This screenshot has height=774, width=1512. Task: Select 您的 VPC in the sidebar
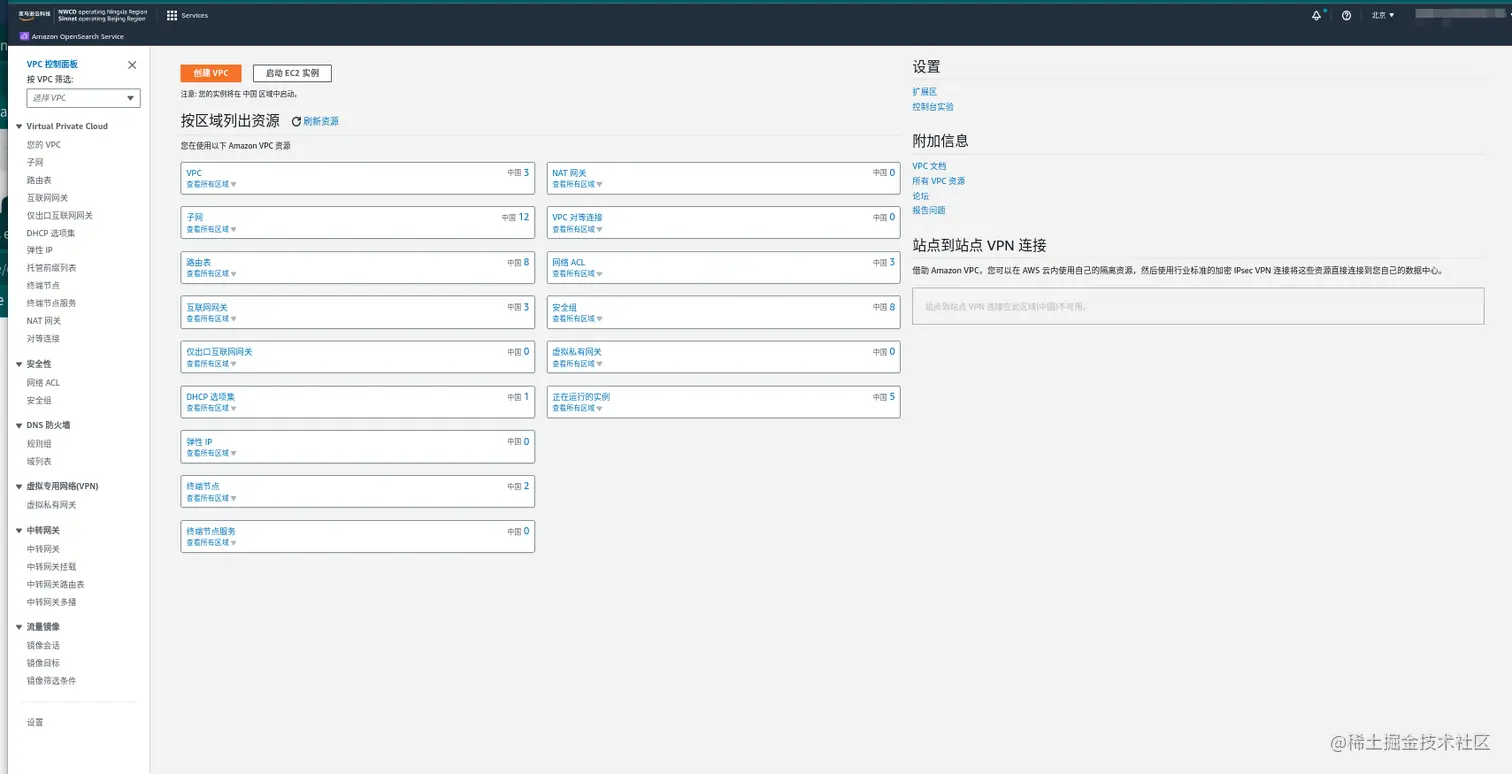pos(44,145)
